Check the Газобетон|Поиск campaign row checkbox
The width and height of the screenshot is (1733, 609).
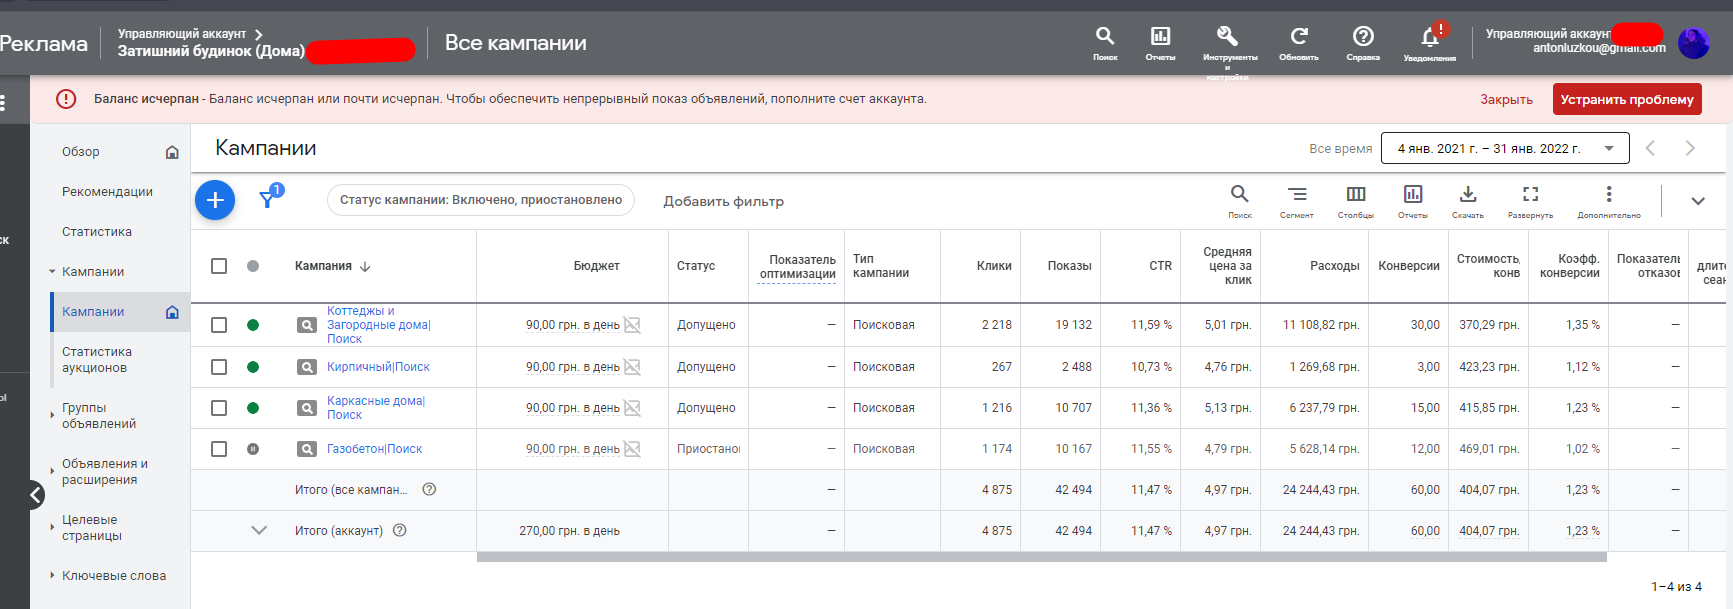pos(219,449)
